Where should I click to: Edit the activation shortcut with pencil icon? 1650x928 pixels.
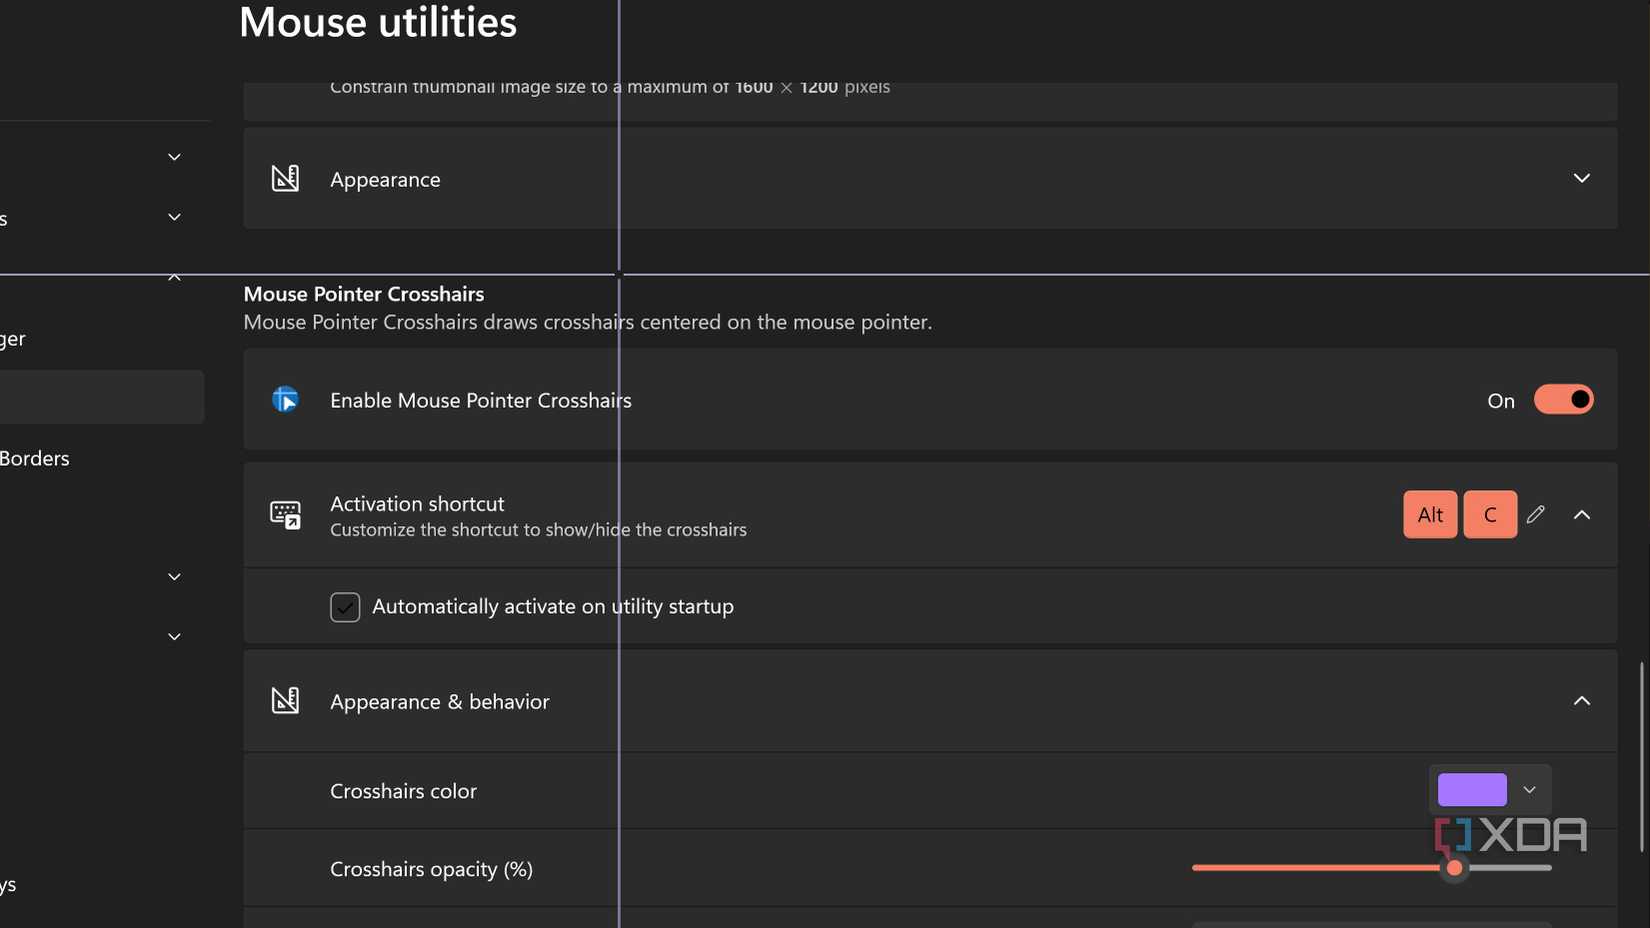tap(1536, 514)
